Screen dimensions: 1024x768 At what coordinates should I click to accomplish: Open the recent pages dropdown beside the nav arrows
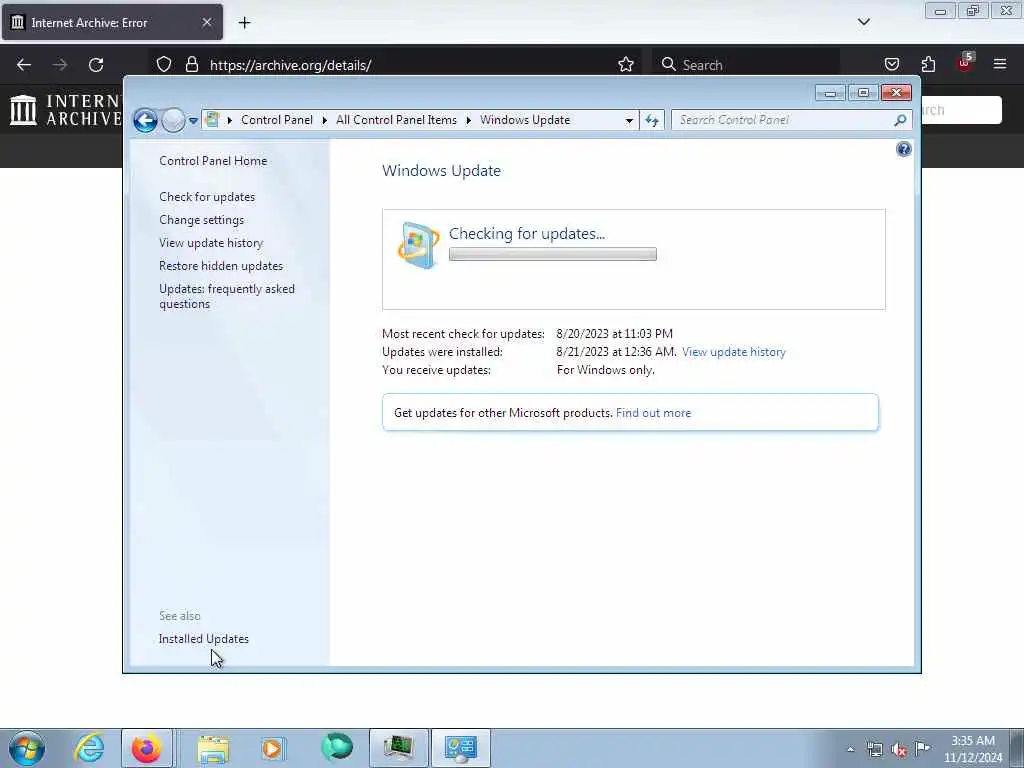(193, 121)
